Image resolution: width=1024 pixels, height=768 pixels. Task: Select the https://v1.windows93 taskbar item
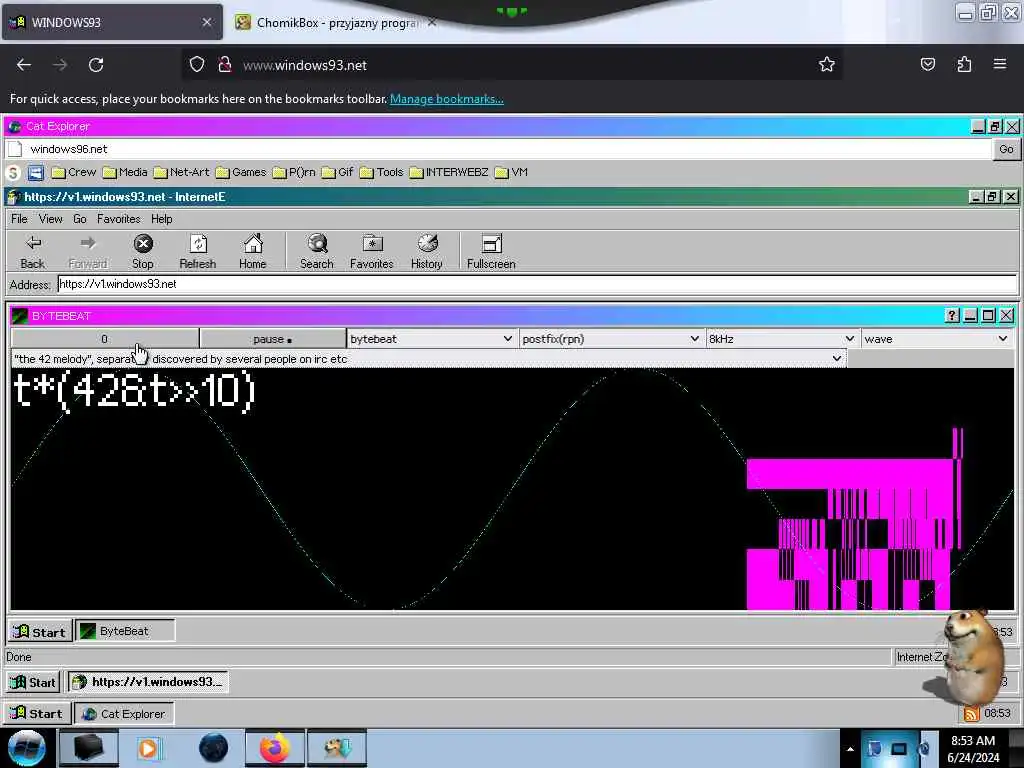(148, 682)
